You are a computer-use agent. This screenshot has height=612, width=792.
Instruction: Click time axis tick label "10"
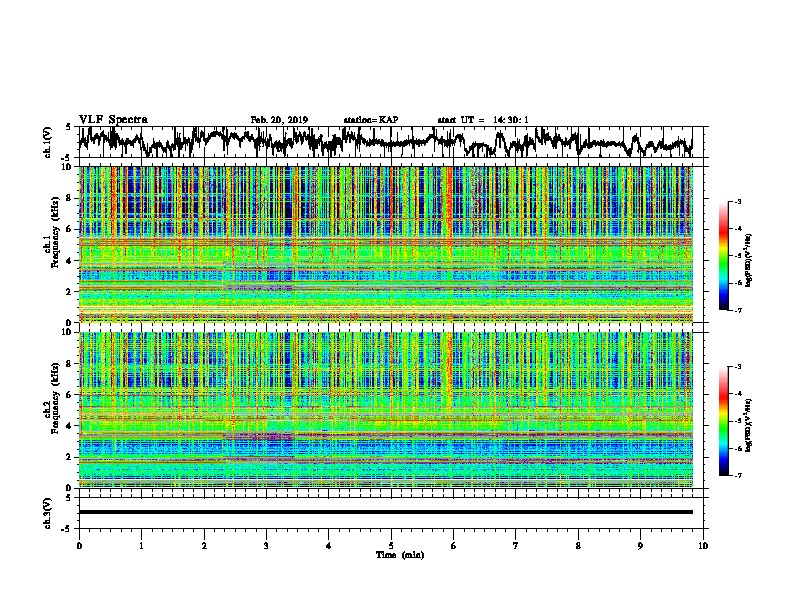coord(703,546)
